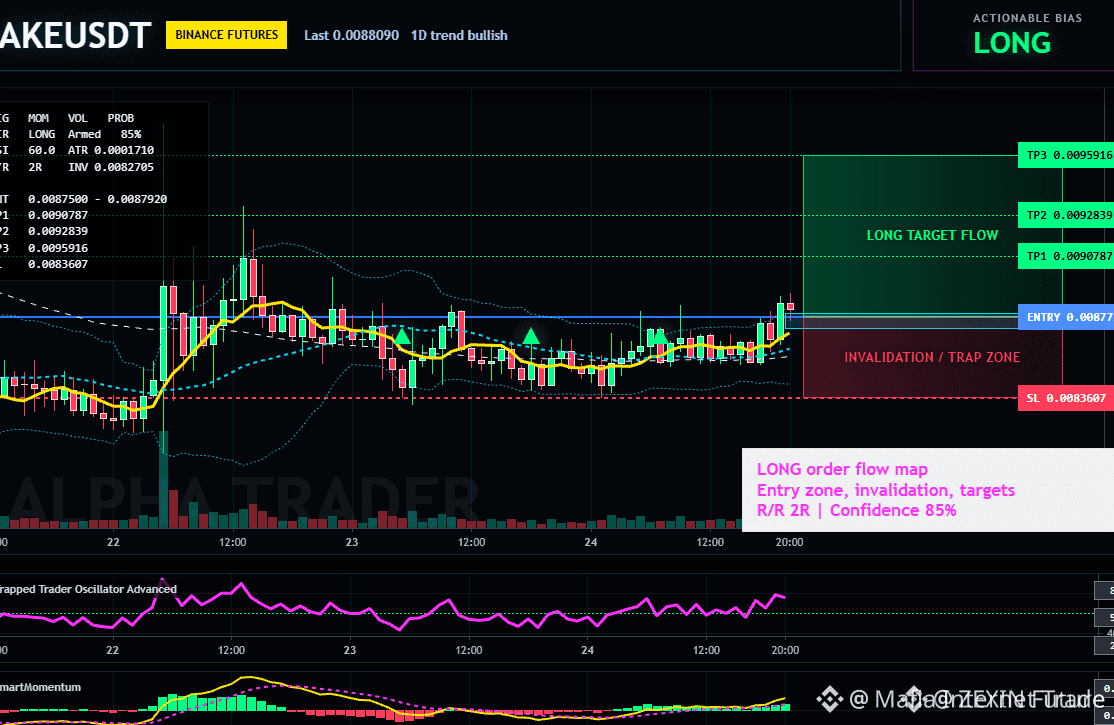Screen dimensions: 1114x725
Task: Click the blue ENTRY price label
Action: 1066,317
